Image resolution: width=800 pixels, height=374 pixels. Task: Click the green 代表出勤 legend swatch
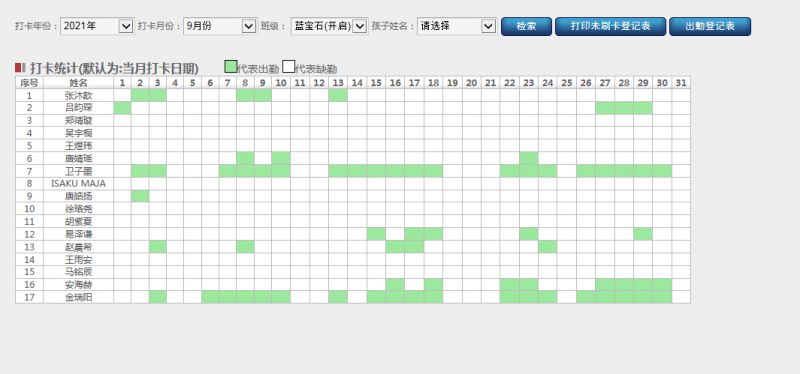pos(231,67)
